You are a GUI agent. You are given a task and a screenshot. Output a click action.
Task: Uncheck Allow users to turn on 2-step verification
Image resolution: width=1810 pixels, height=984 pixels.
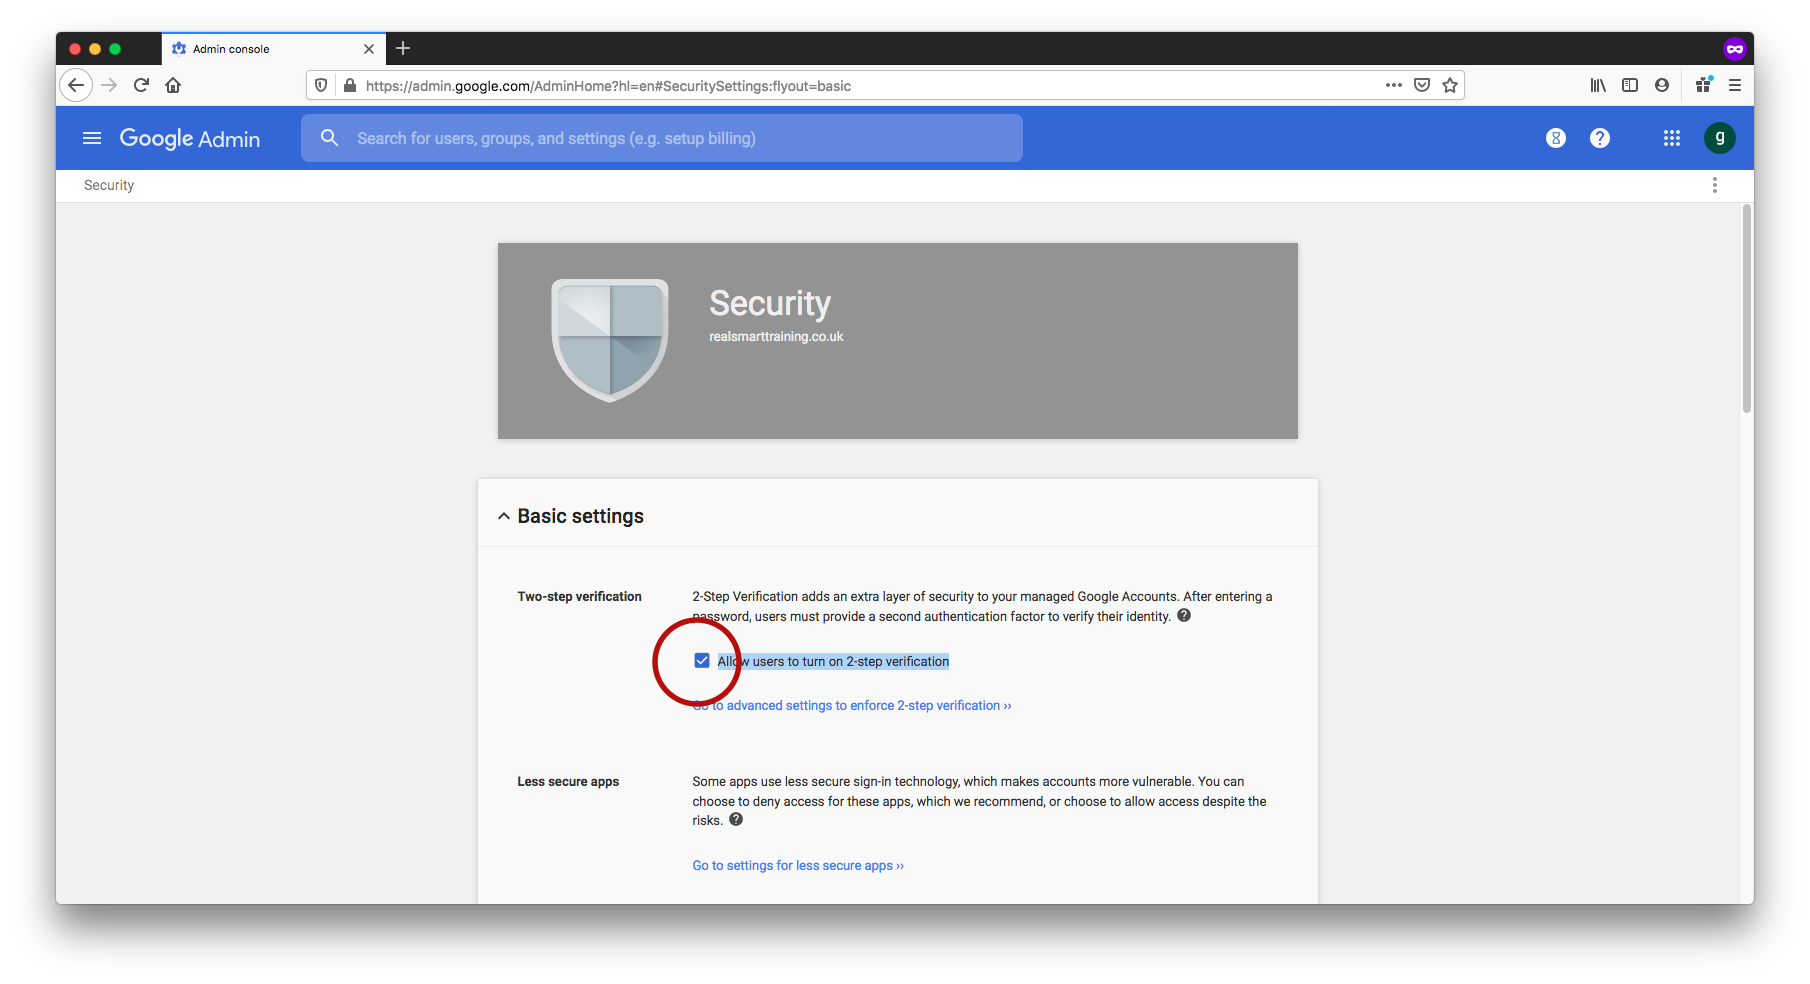point(702,661)
